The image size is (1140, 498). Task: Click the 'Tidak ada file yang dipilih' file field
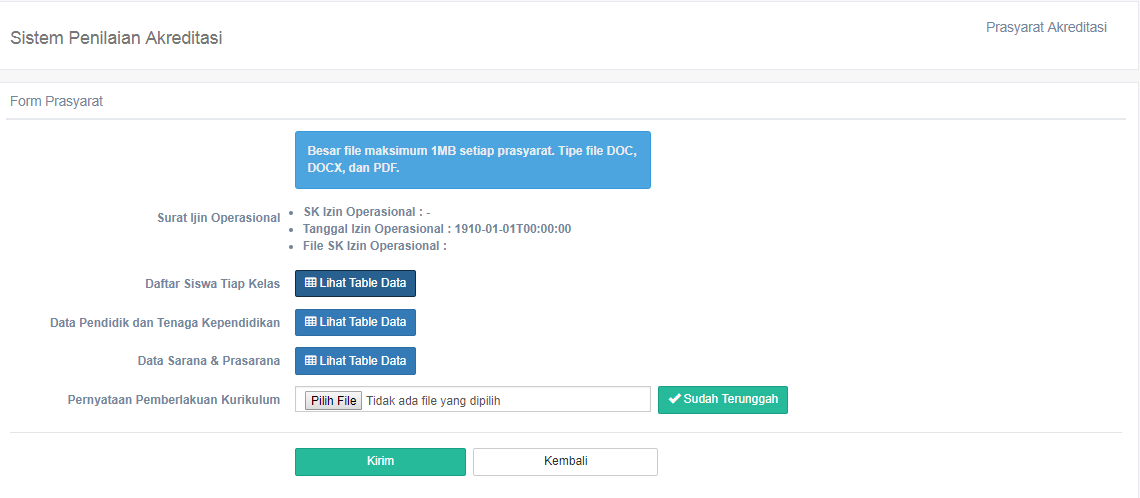(473, 399)
